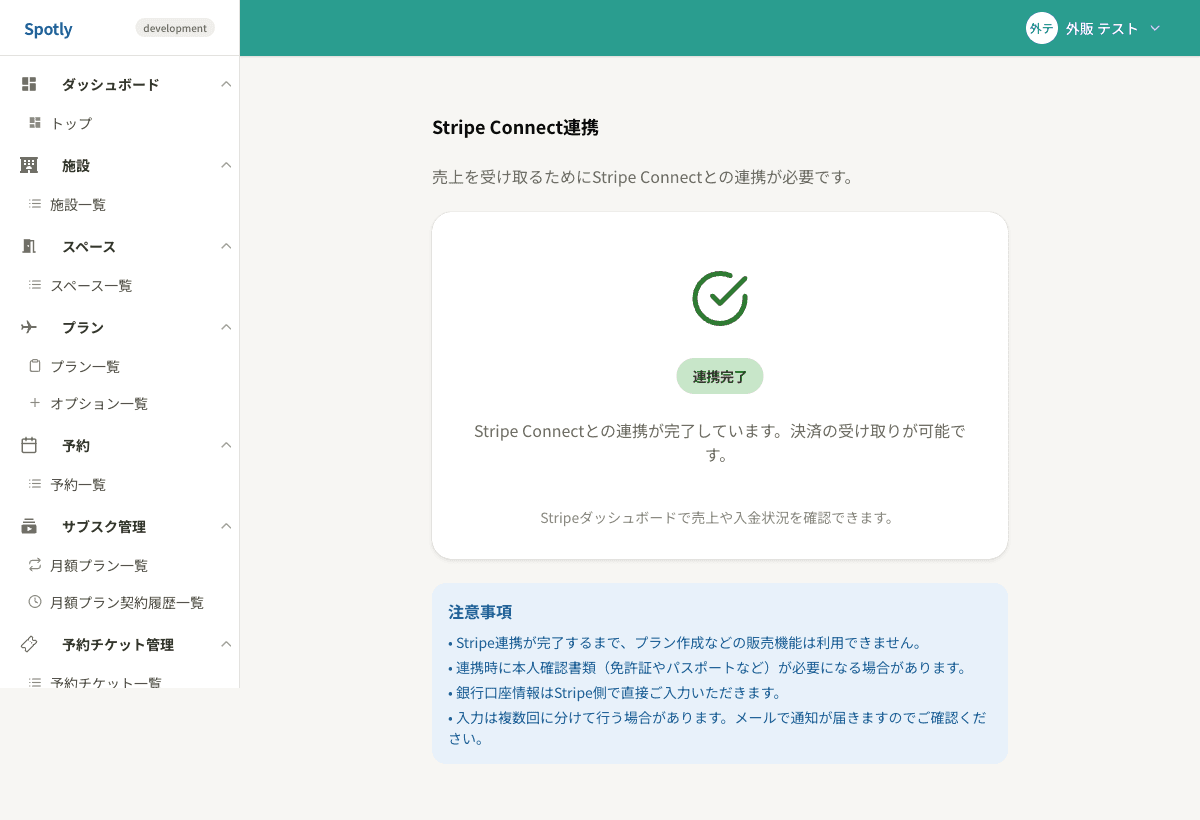The image size is (1200, 820).
Task: Click the ダッシュボード section header label
Action: (110, 84)
